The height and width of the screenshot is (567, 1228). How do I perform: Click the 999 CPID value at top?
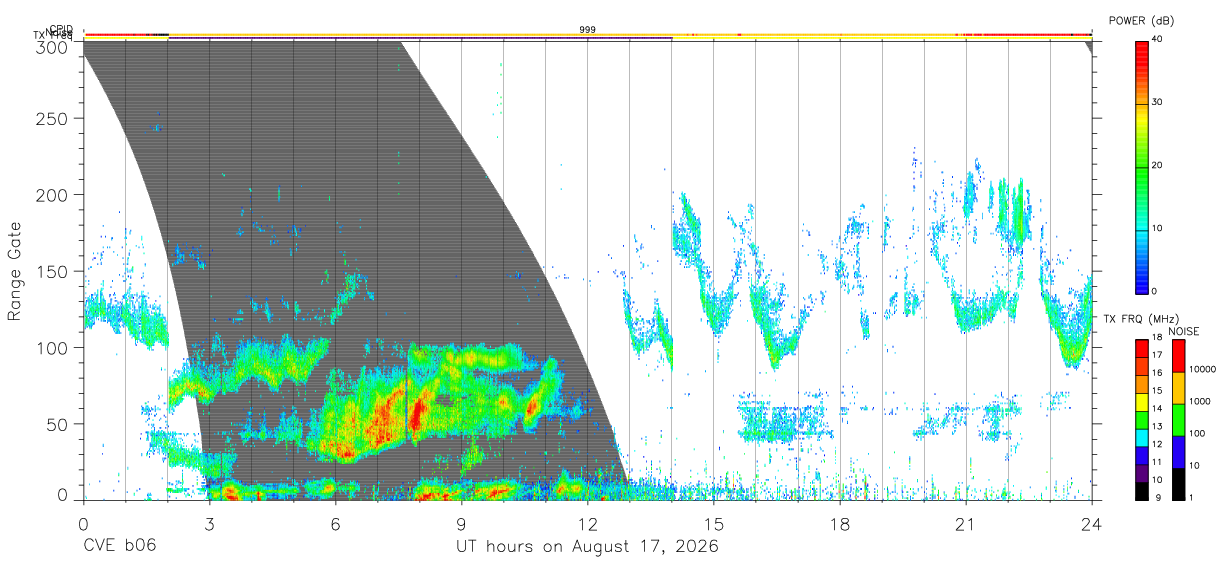point(587,30)
